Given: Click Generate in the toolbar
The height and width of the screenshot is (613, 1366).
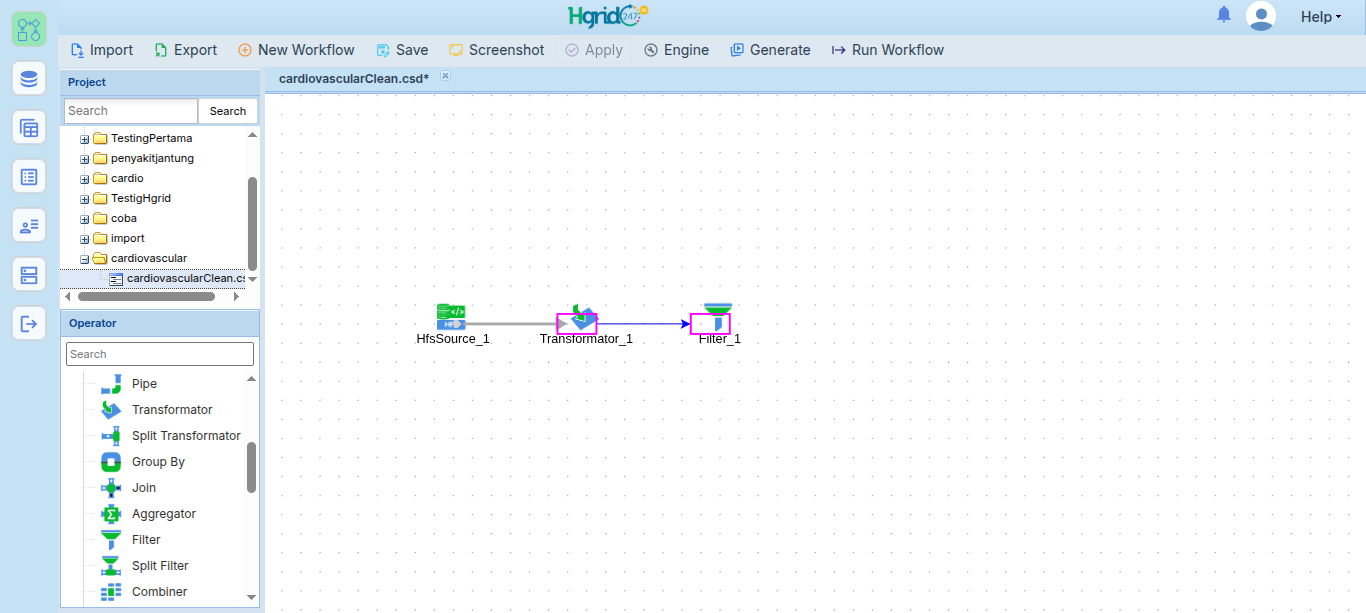Looking at the screenshot, I should click(x=770, y=50).
